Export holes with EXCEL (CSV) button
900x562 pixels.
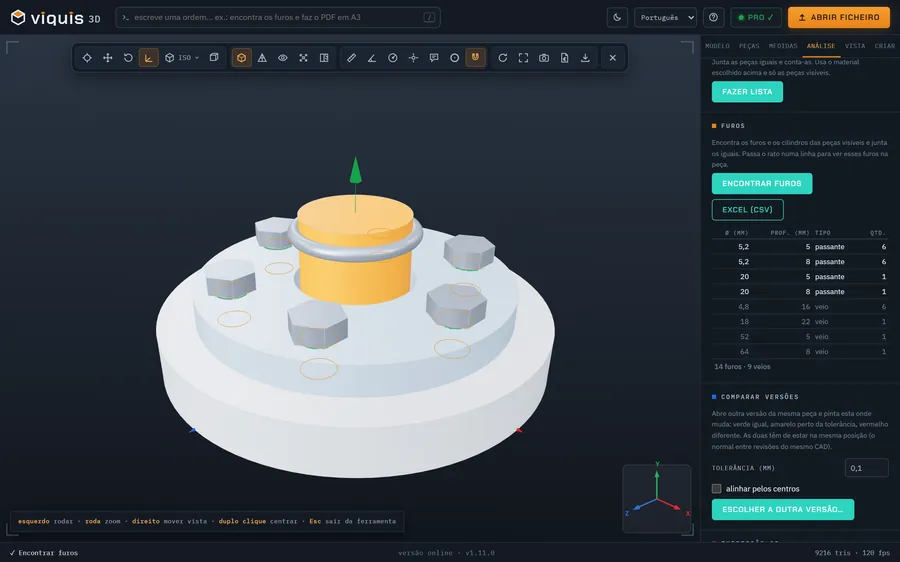pyautogui.click(x=747, y=210)
